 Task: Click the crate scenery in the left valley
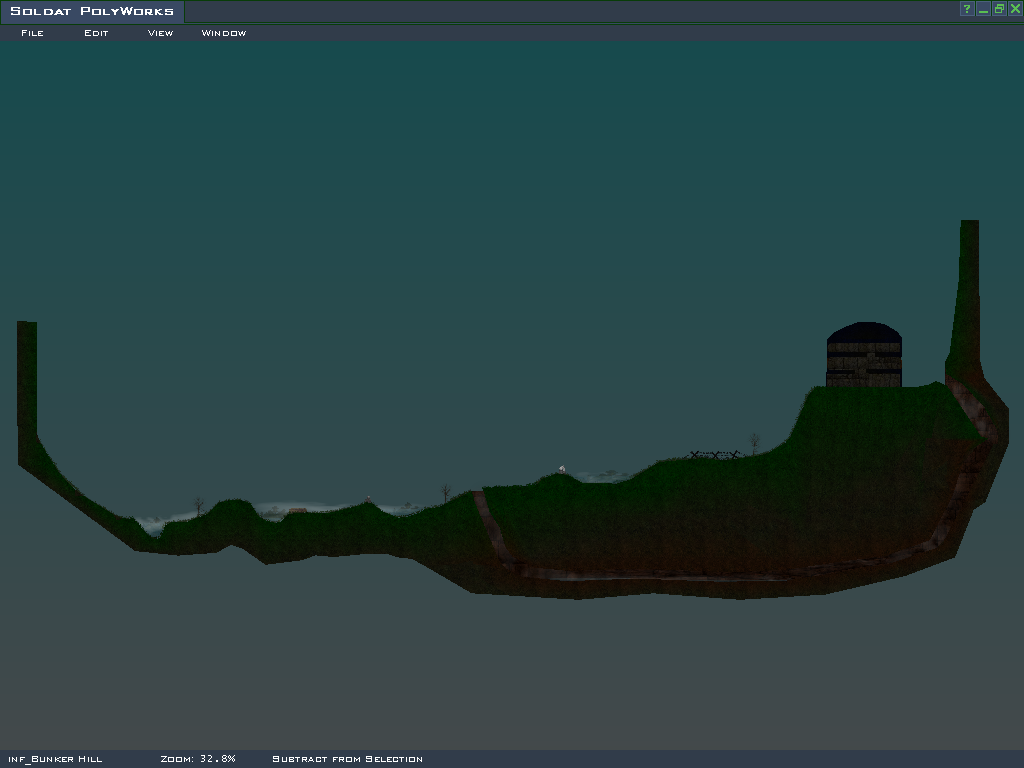point(297,510)
